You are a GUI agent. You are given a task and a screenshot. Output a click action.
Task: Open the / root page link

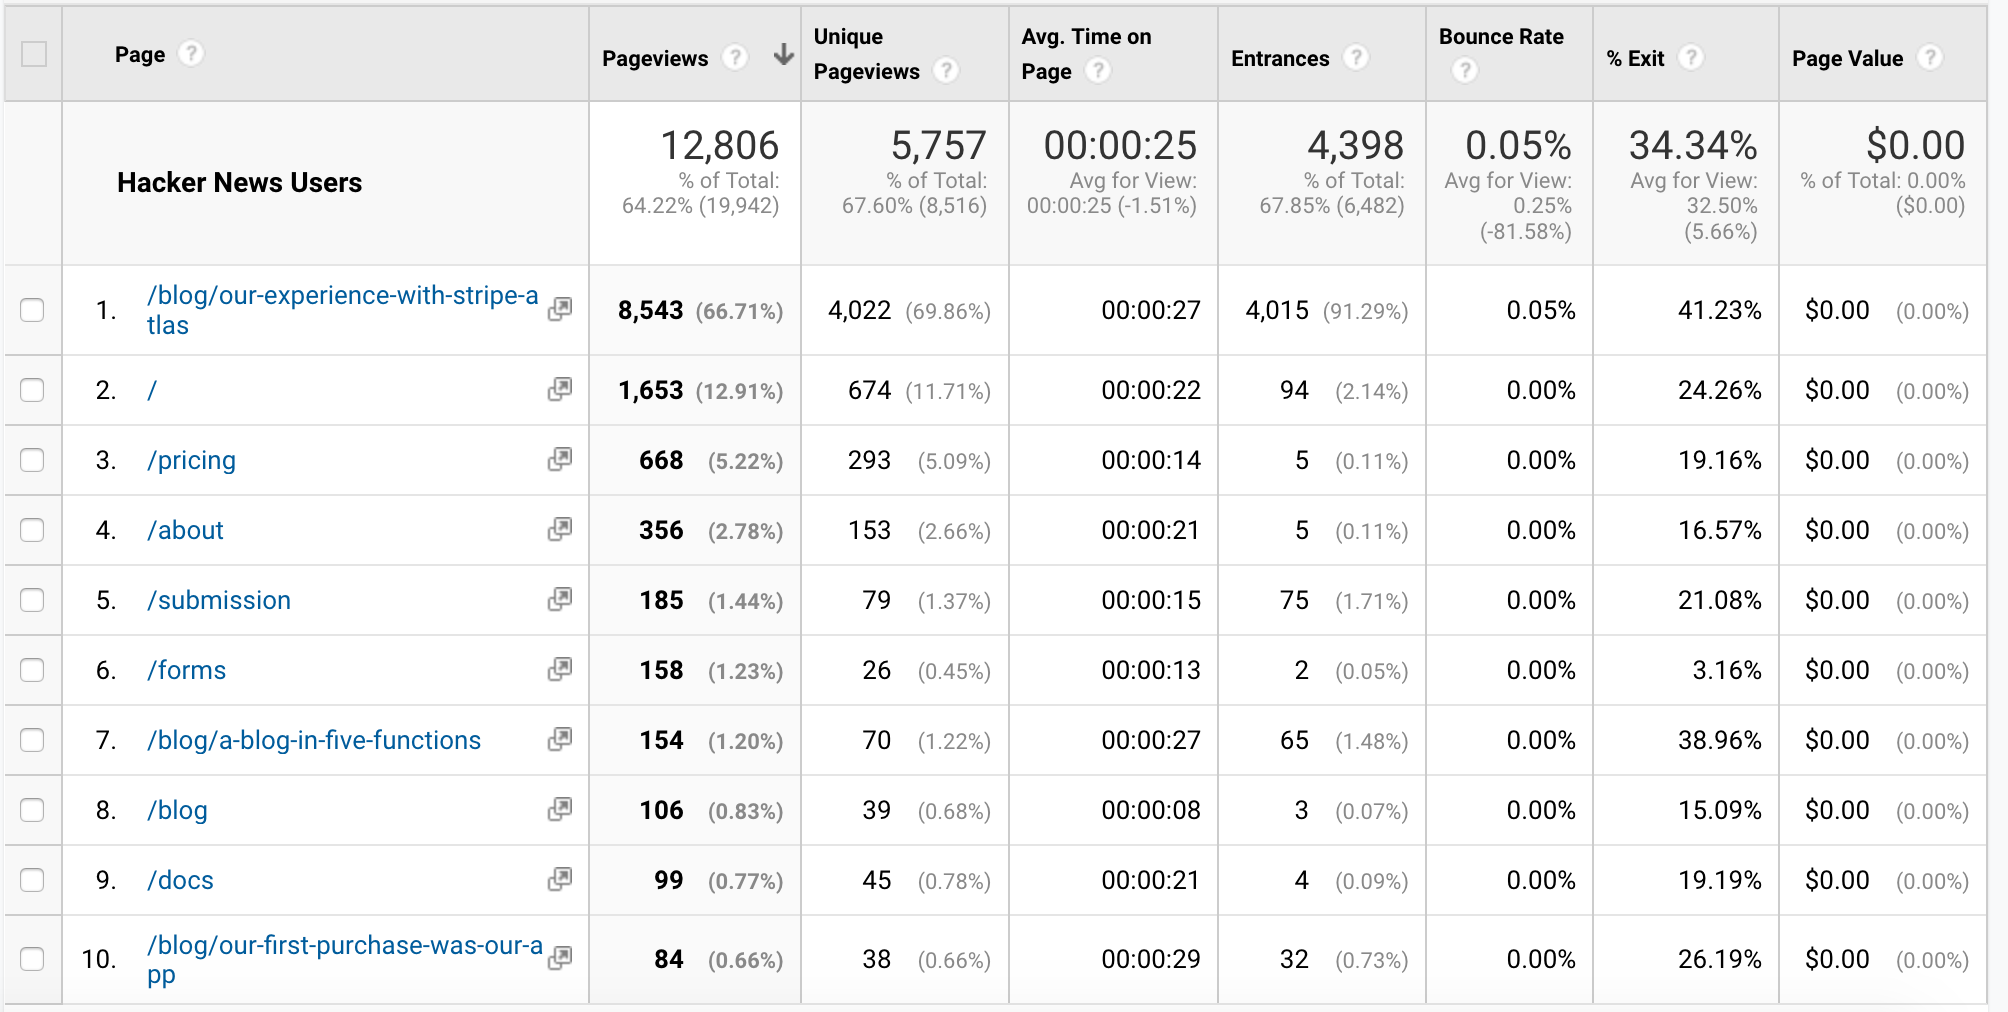[x=152, y=390]
